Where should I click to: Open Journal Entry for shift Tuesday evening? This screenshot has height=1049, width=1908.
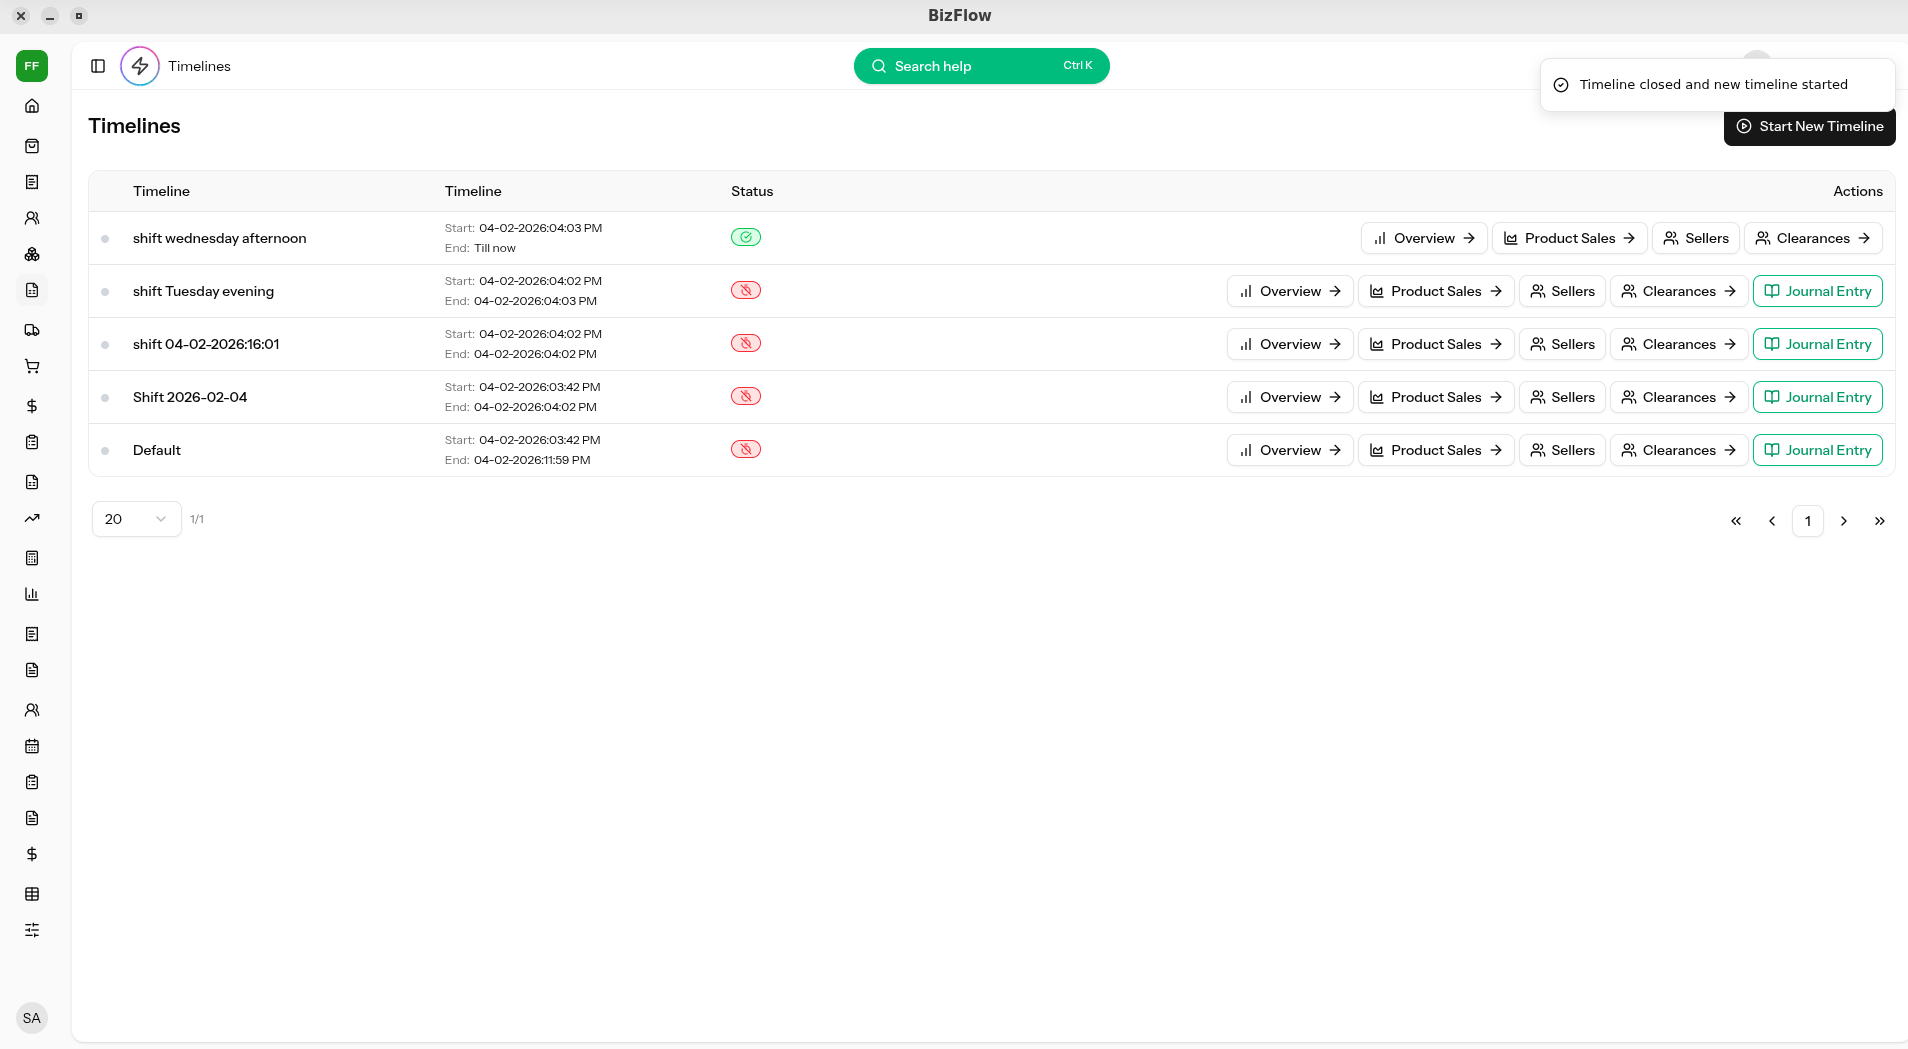coord(1817,291)
